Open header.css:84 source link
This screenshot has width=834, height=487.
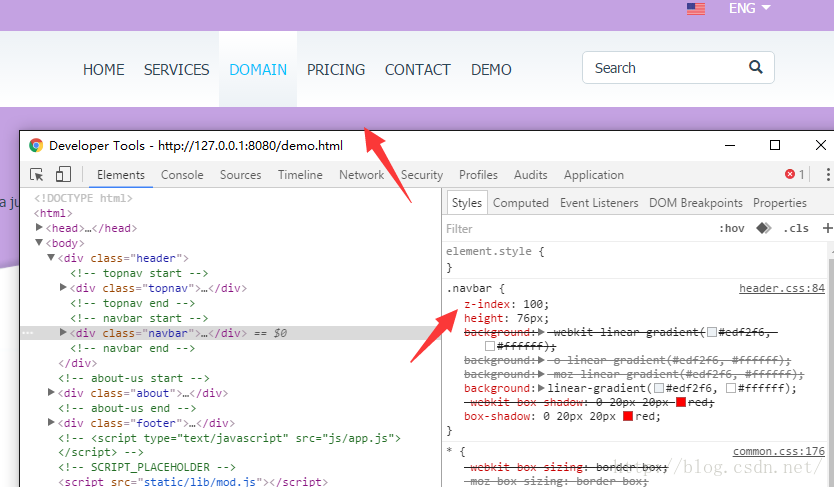[782, 288]
